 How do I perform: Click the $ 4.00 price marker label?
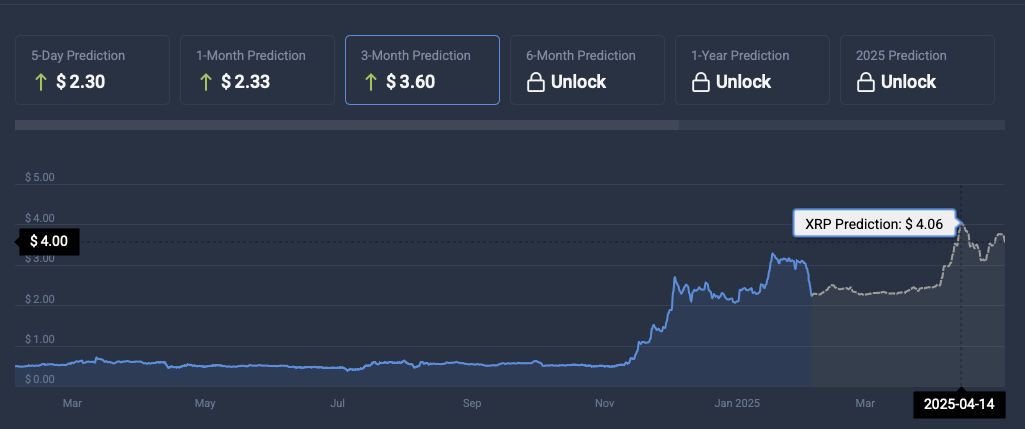pyautogui.click(x=49, y=242)
